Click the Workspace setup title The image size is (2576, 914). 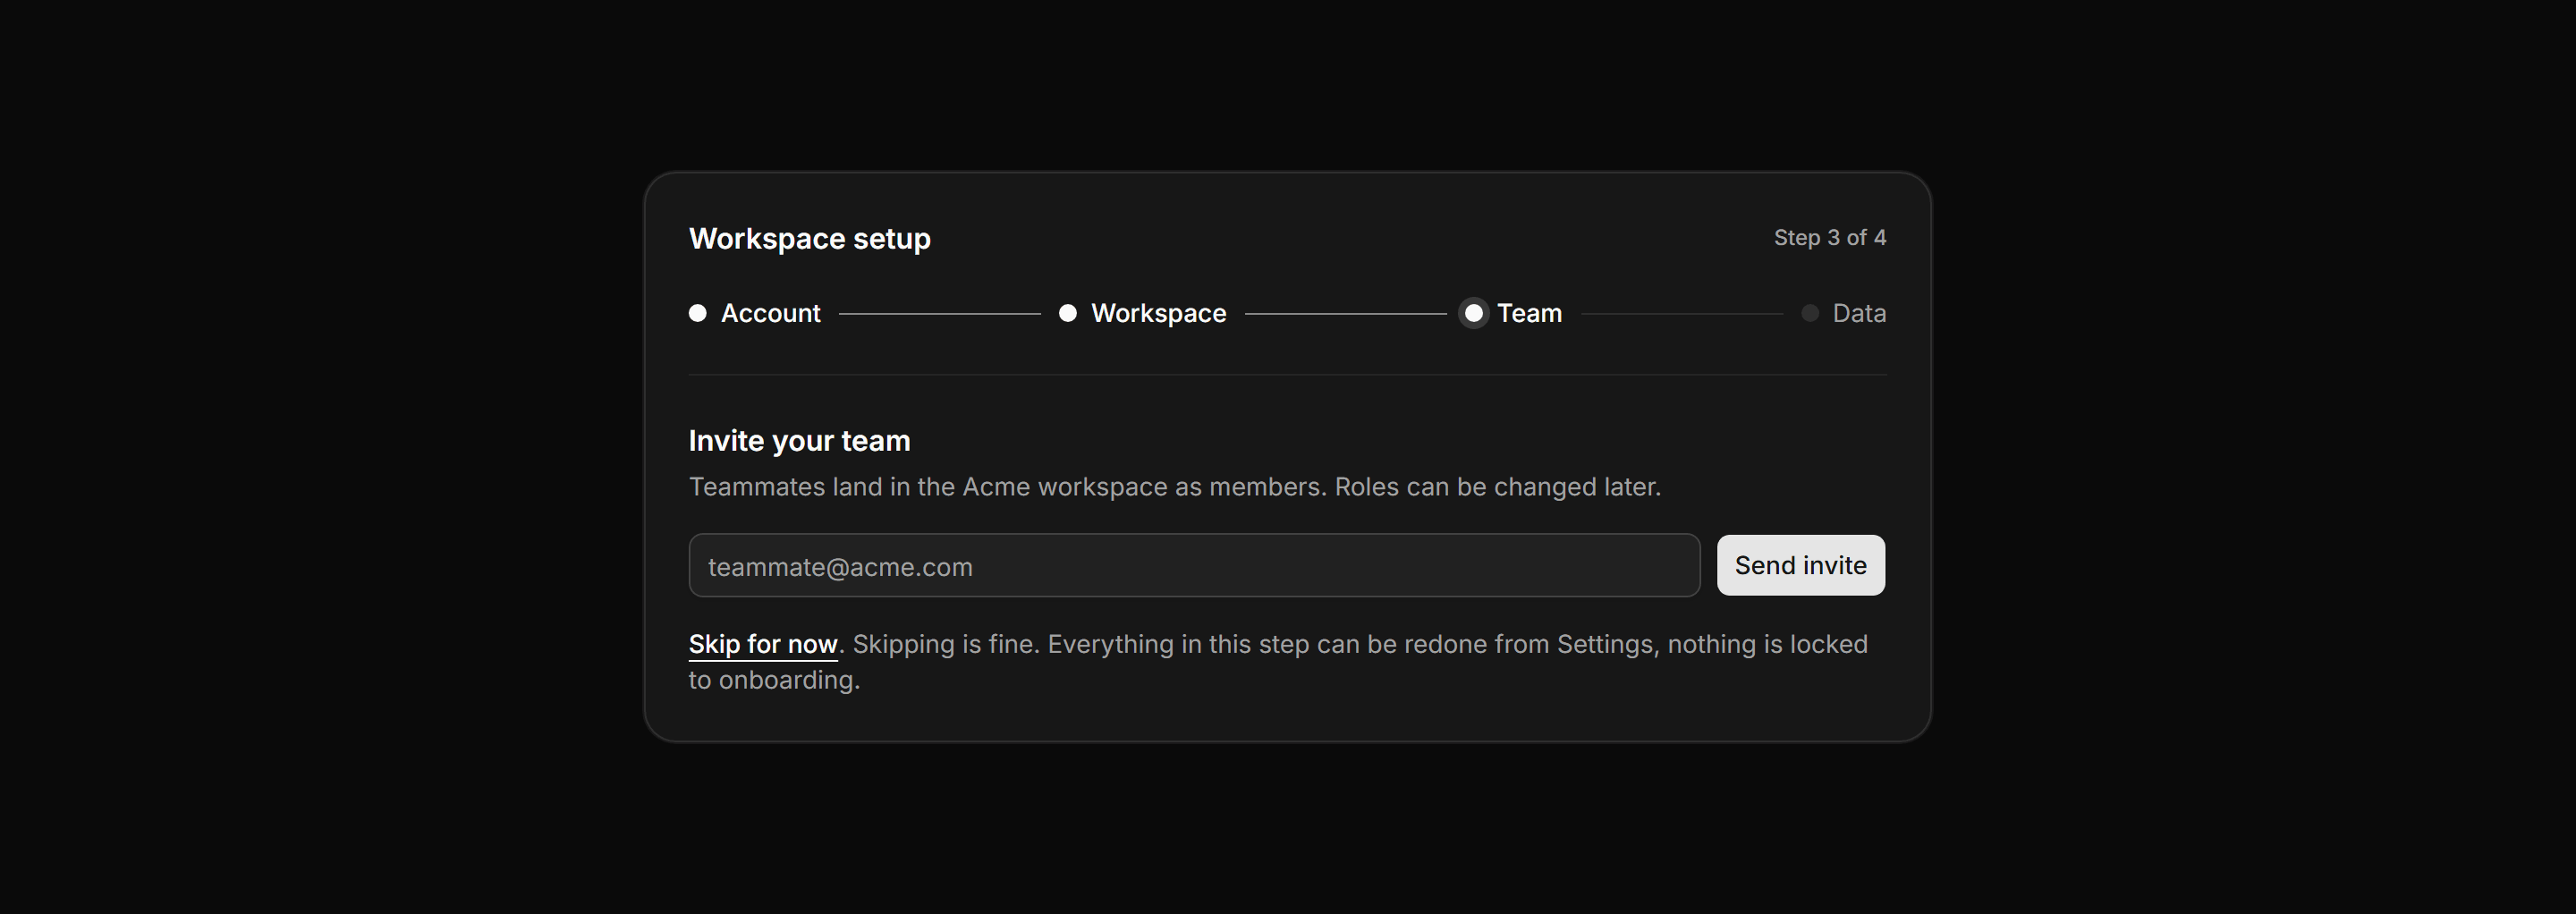click(x=810, y=239)
